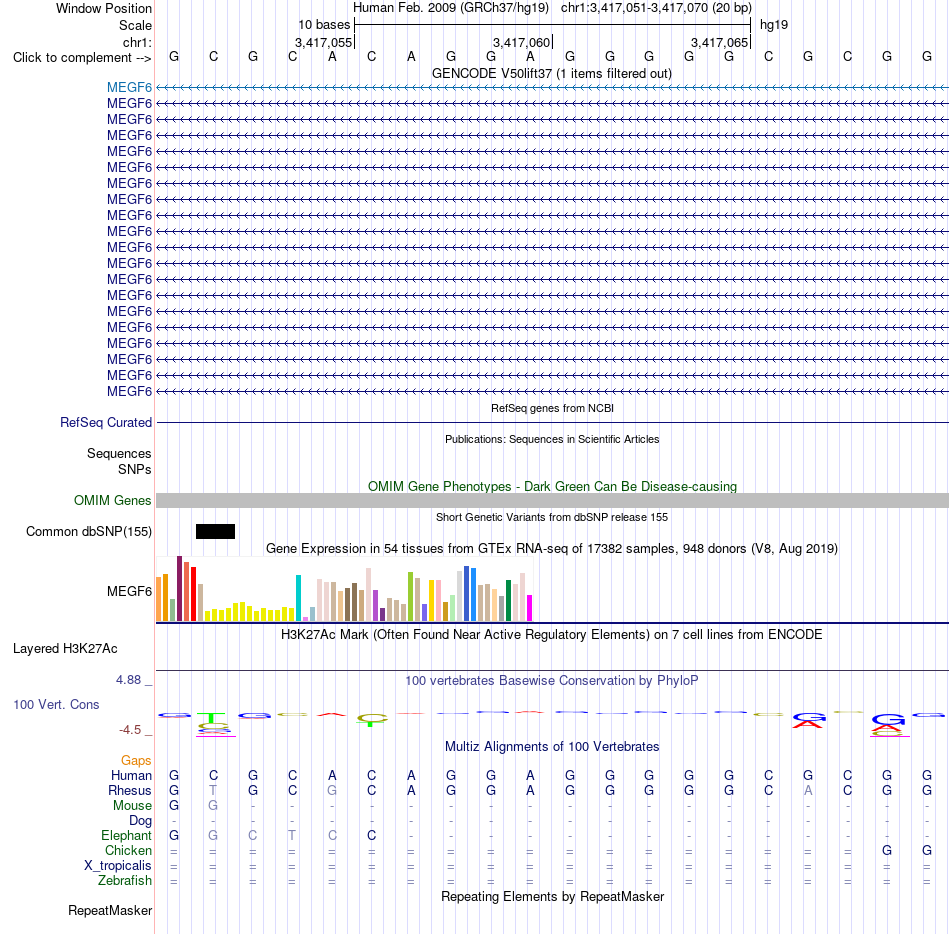The height and width of the screenshot is (934, 950).
Task: Click 'Human Feb. 2009 (GRCh37/hg19)' header text
Action: pyautogui.click(x=451, y=8)
